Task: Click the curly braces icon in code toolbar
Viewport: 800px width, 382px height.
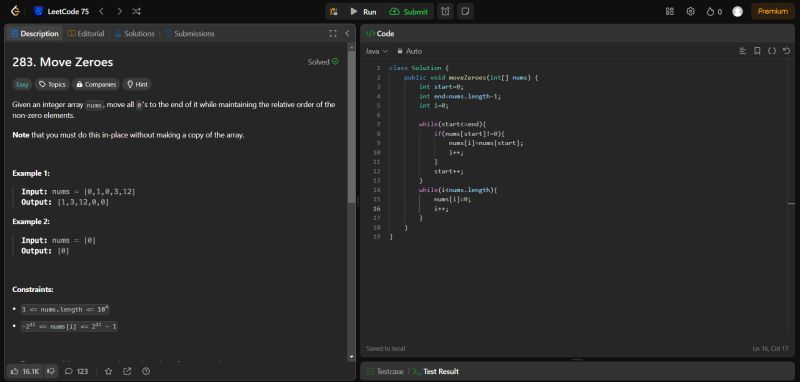Action: 772,51
